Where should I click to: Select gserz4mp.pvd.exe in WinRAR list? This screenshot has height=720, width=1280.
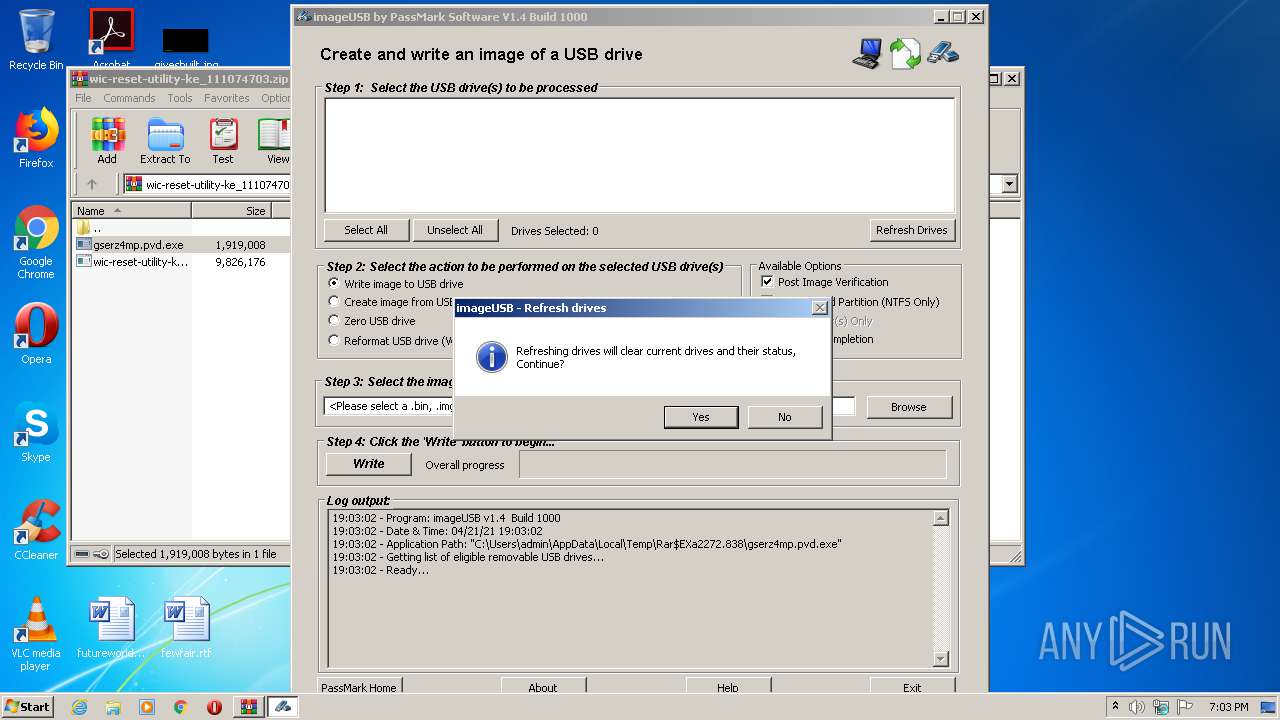pos(181,244)
